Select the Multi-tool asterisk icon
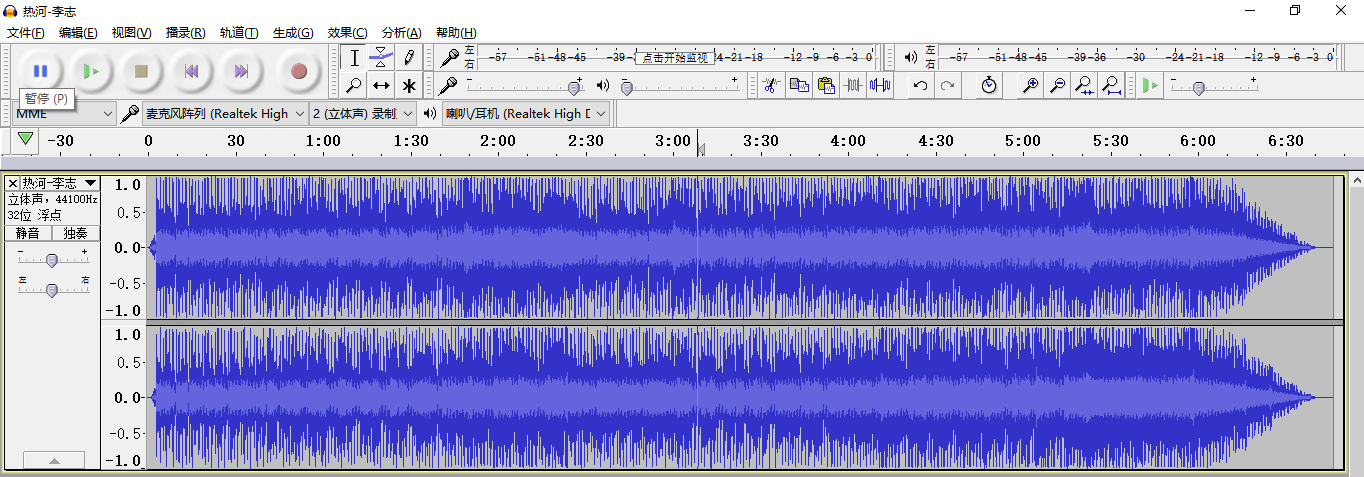Screen dimensions: 1364x477 point(408,85)
